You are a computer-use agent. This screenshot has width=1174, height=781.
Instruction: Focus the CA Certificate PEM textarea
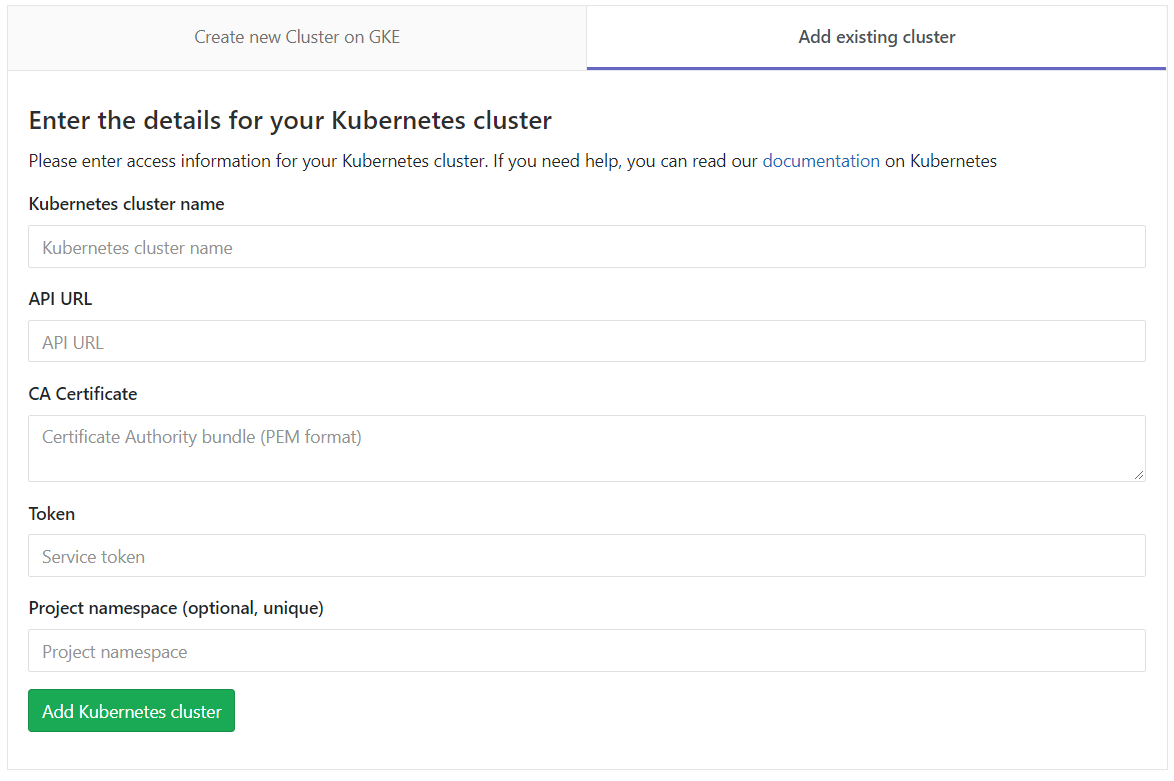tap(586, 448)
